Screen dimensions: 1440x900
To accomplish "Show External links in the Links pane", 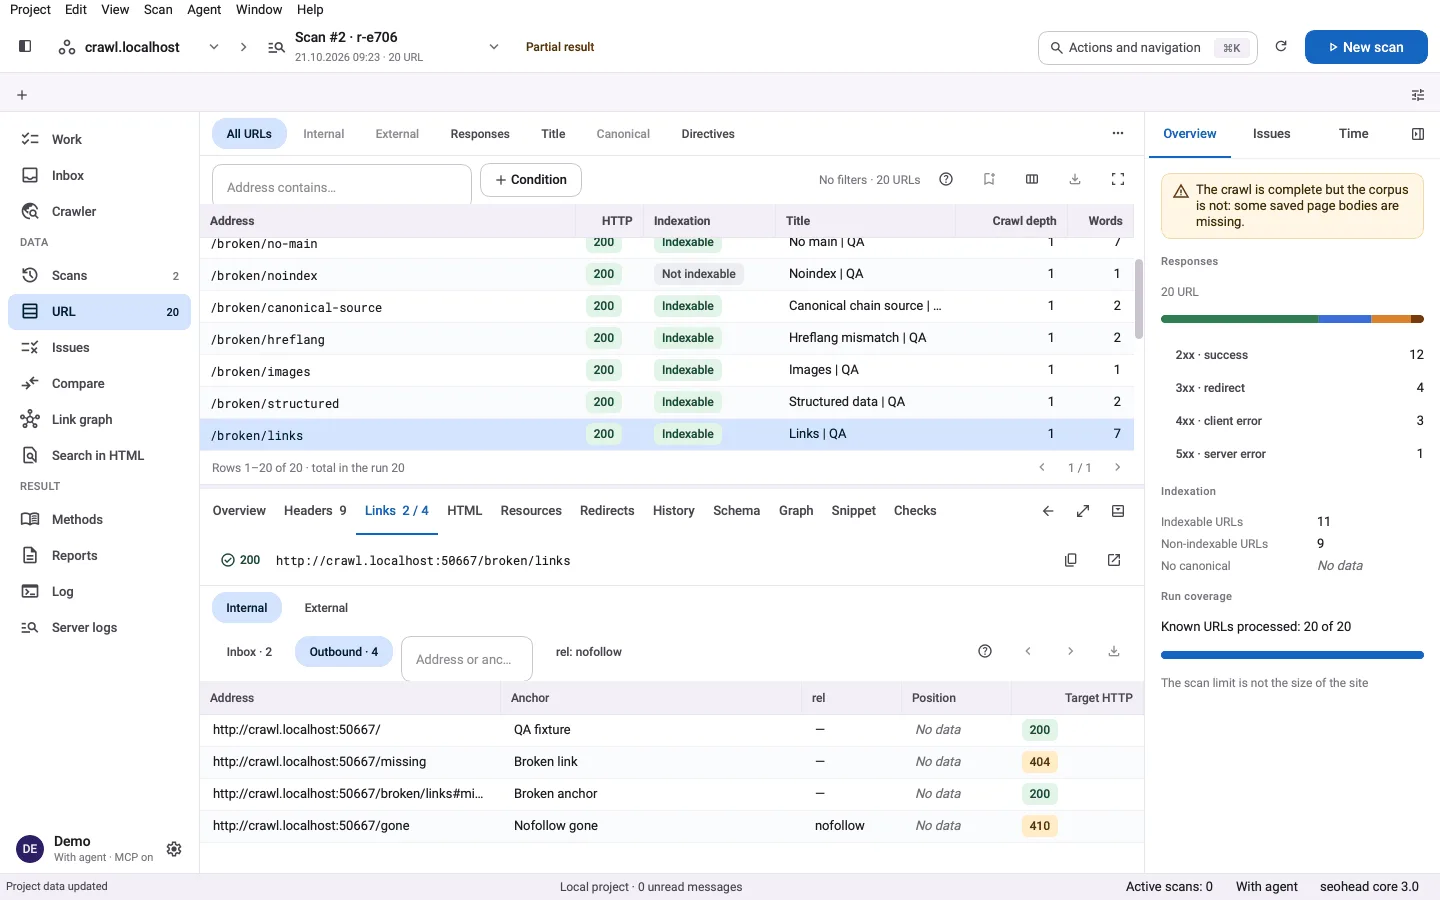I will coord(326,608).
